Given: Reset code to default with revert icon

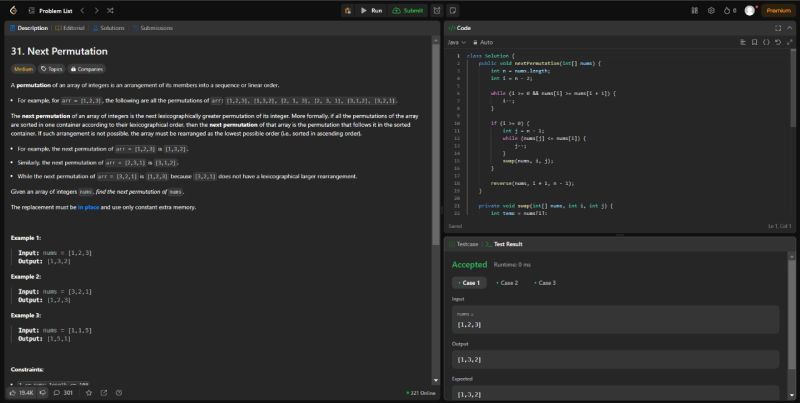Looking at the screenshot, I should coord(778,43).
